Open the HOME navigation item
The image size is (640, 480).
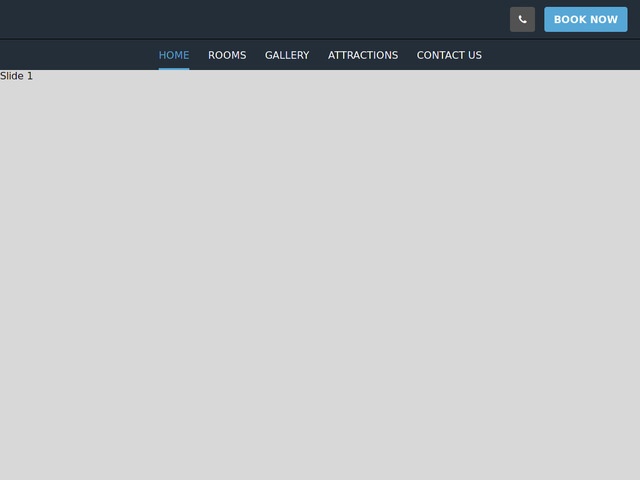[x=174, y=55]
